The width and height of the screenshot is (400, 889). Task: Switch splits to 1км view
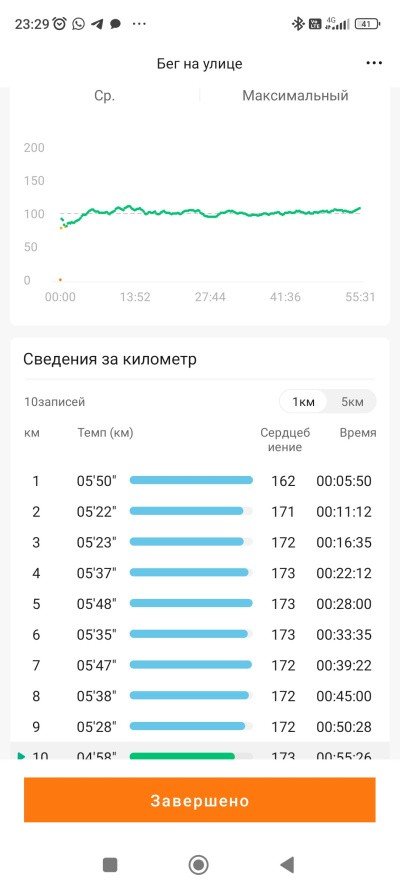coord(303,402)
